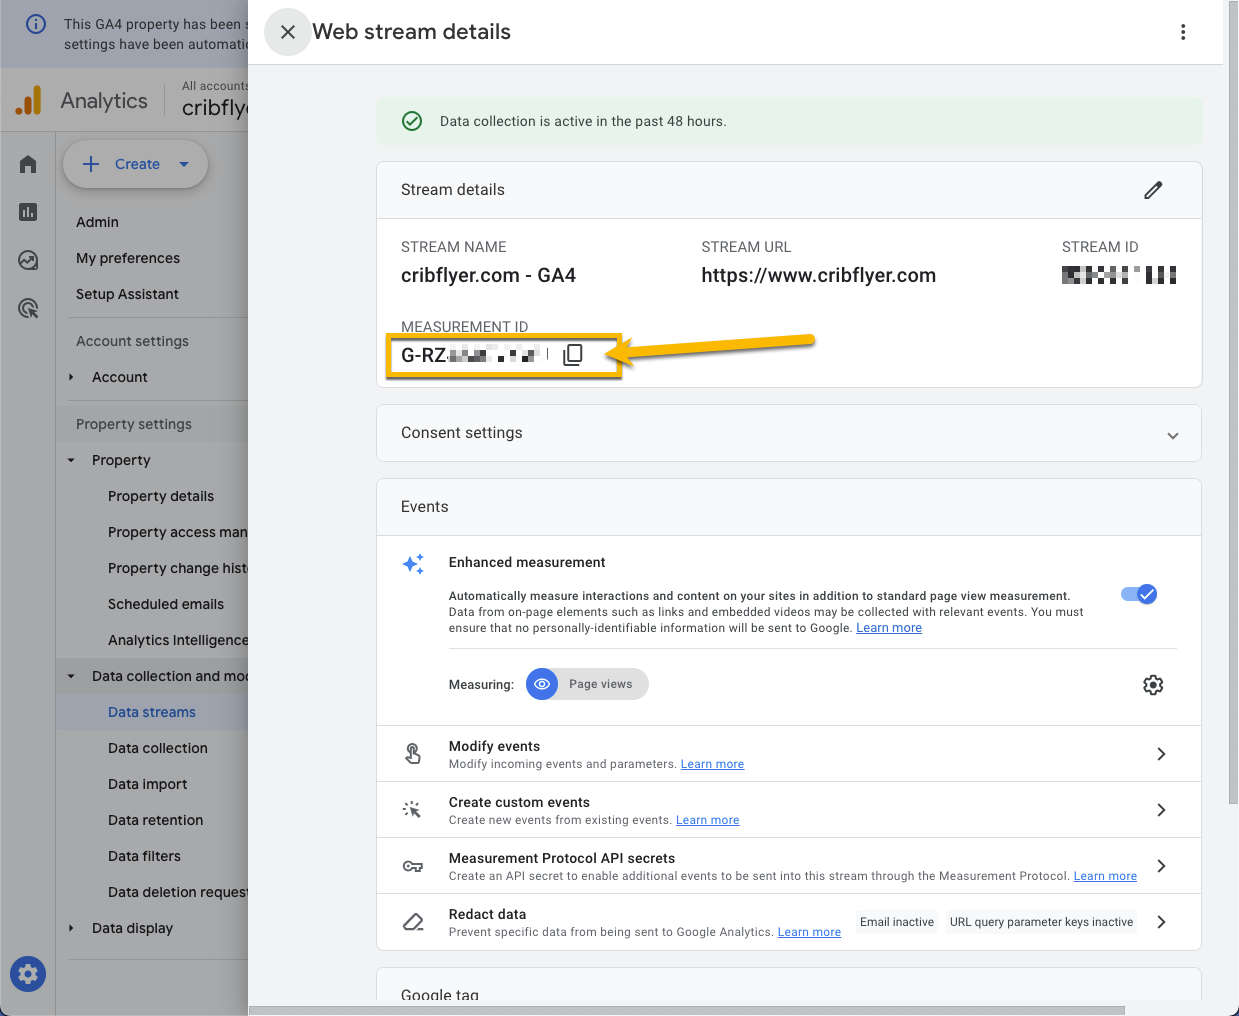
Task: Open Admin gear icon at bottom left
Action: (28, 974)
